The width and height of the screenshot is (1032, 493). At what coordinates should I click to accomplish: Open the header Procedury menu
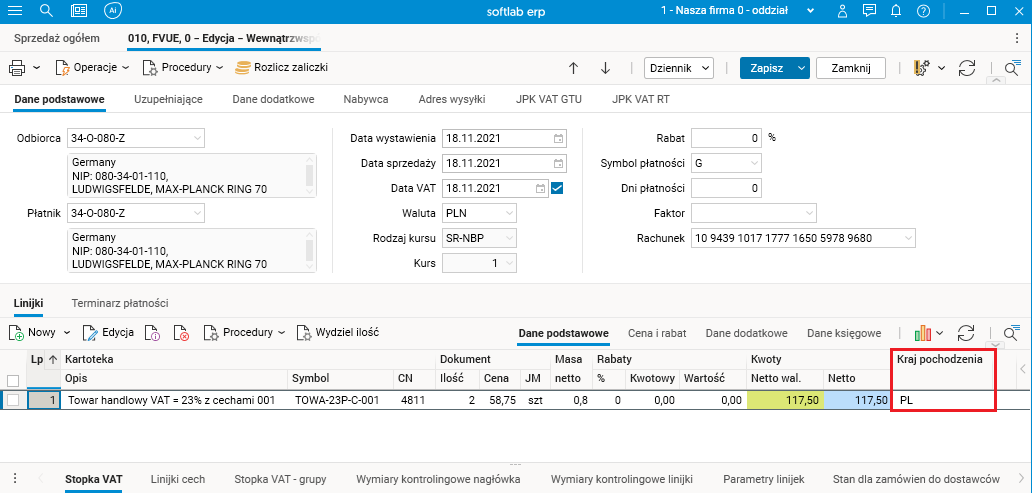(184, 67)
